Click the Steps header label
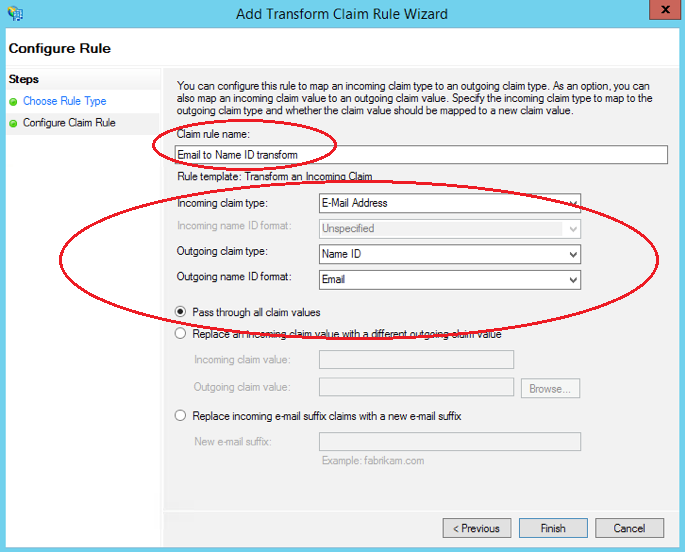 click(x=24, y=79)
